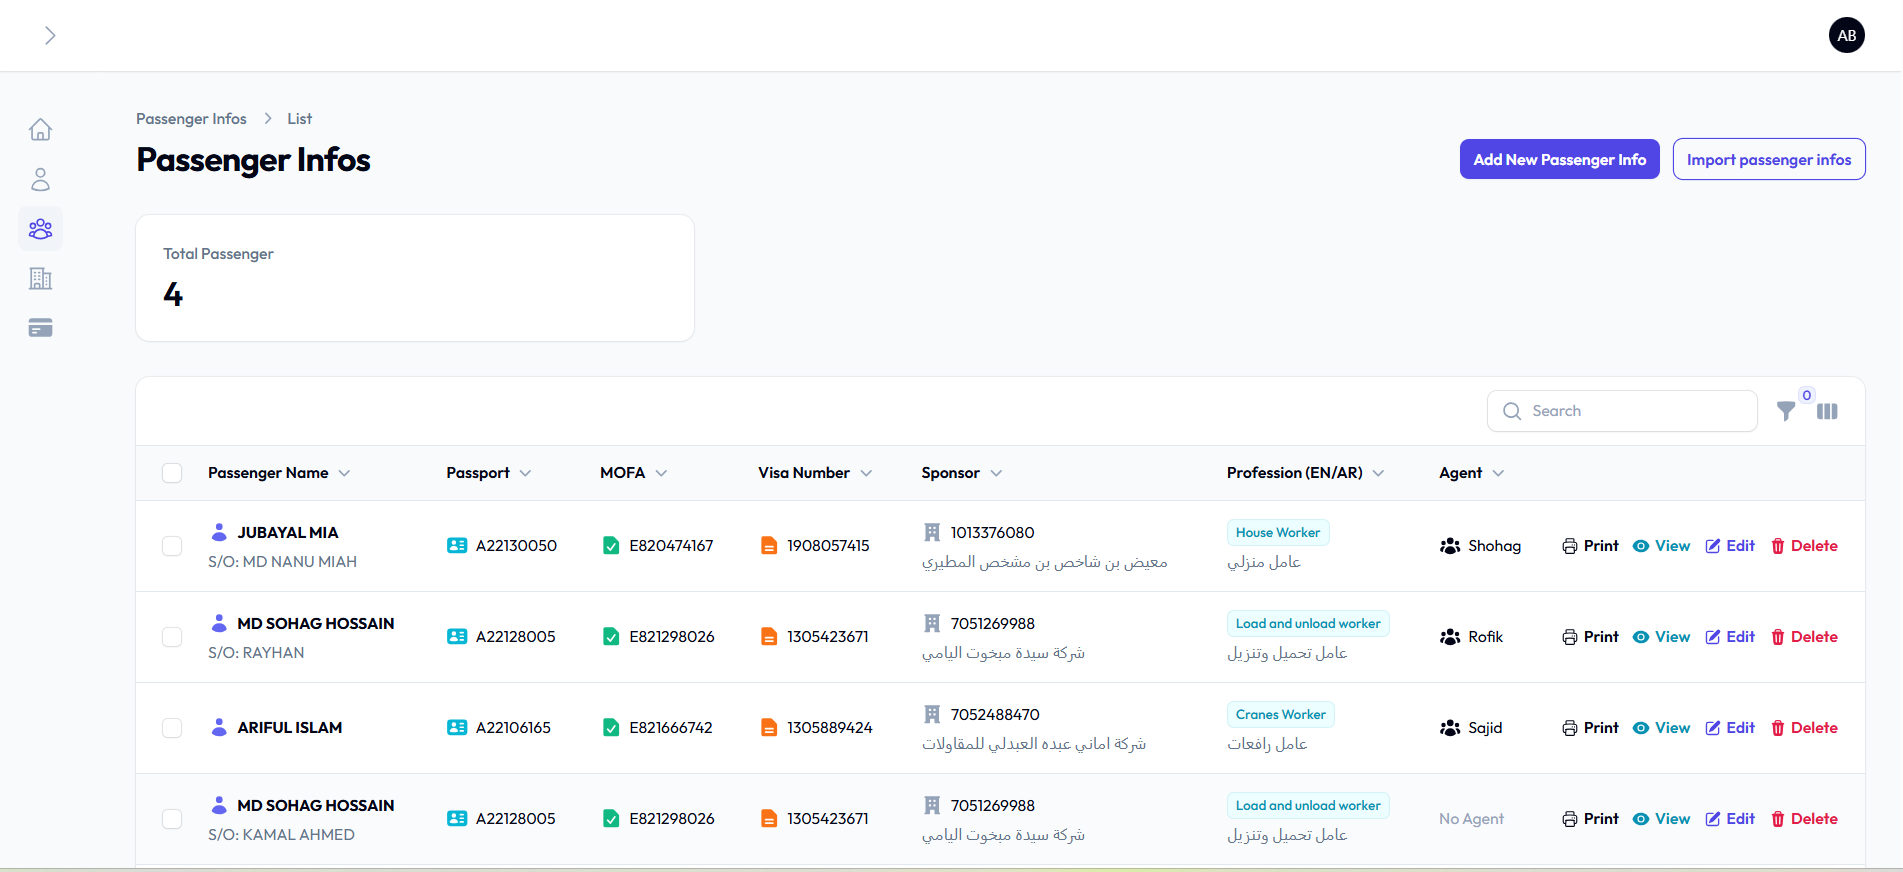Screen dimensions: 1903x872
Task: Print the No Agent row
Action: 1590,819
